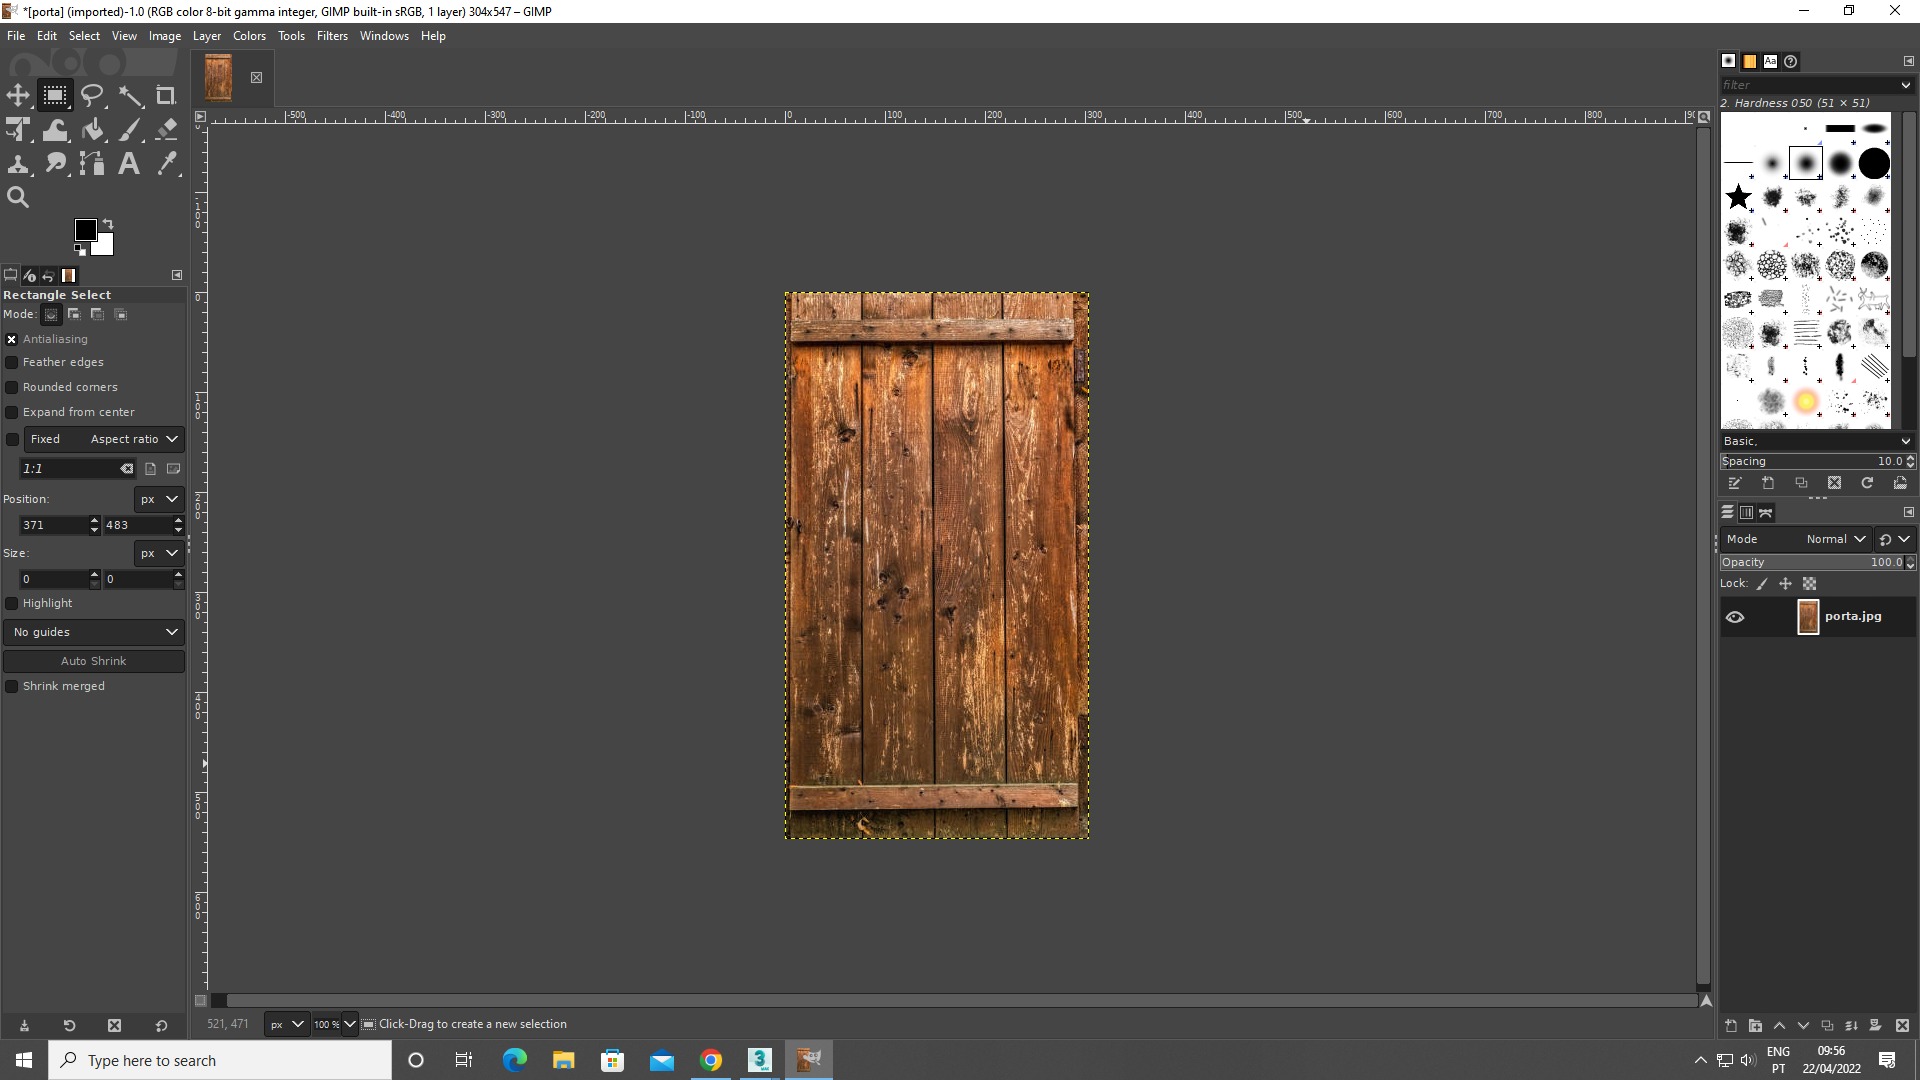This screenshot has width=1920, height=1080.
Task: Save tool preset icon in tool options
Action: pos(24,1026)
